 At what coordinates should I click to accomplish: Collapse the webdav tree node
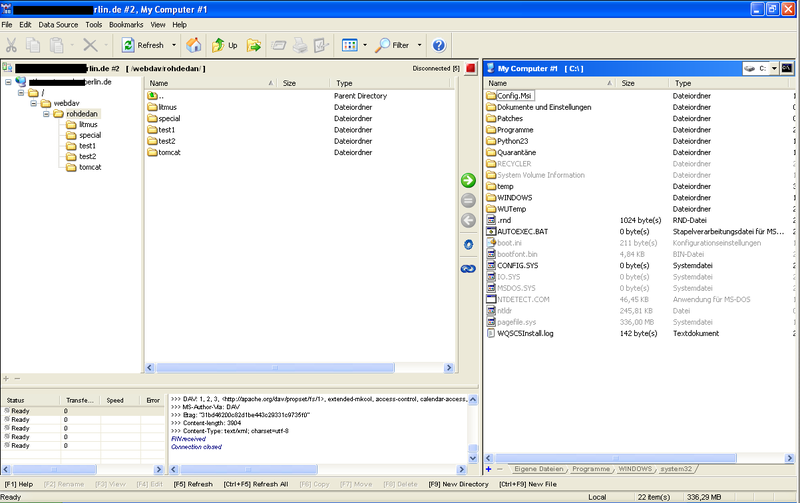point(33,103)
